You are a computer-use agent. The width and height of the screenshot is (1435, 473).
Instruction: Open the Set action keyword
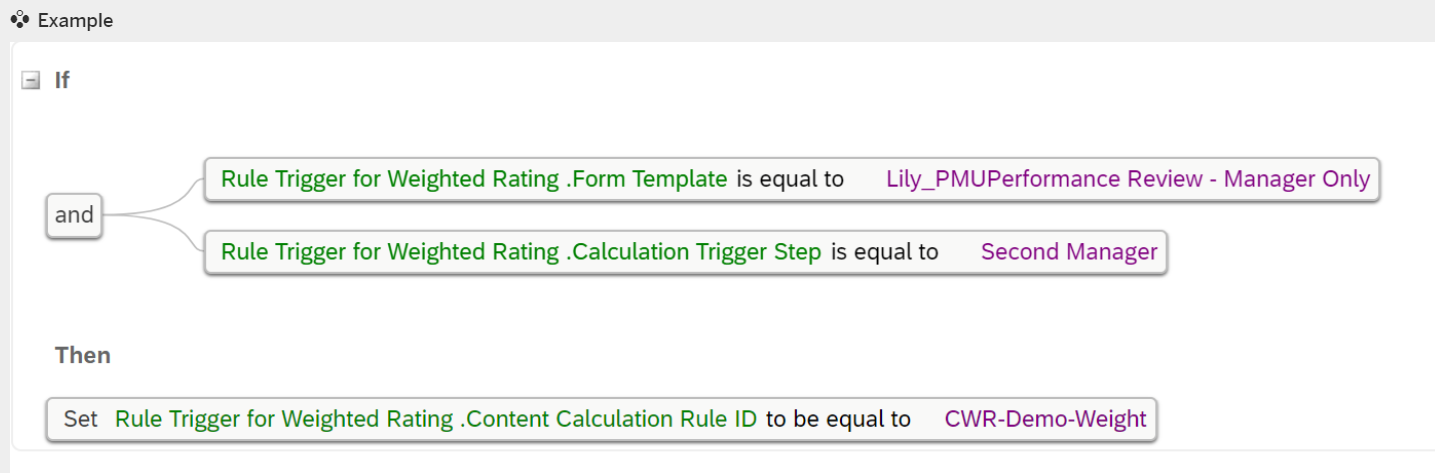click(80, 419)
